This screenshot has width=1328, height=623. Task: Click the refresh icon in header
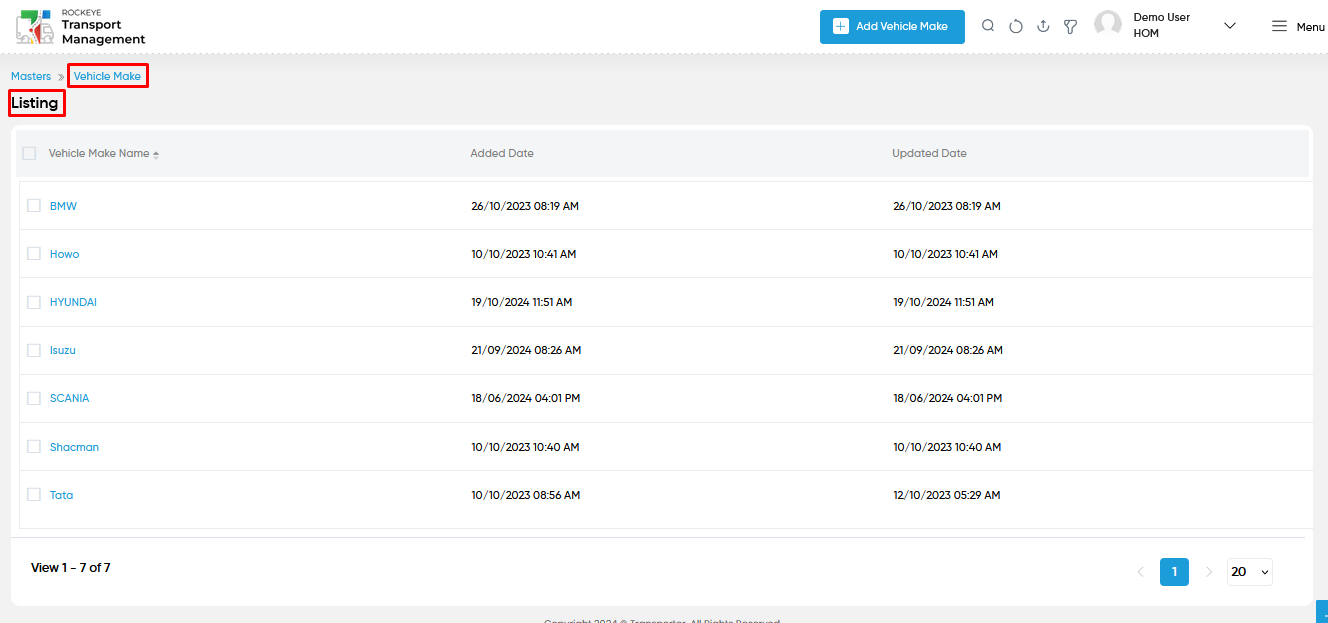[x=1016, y=27]
